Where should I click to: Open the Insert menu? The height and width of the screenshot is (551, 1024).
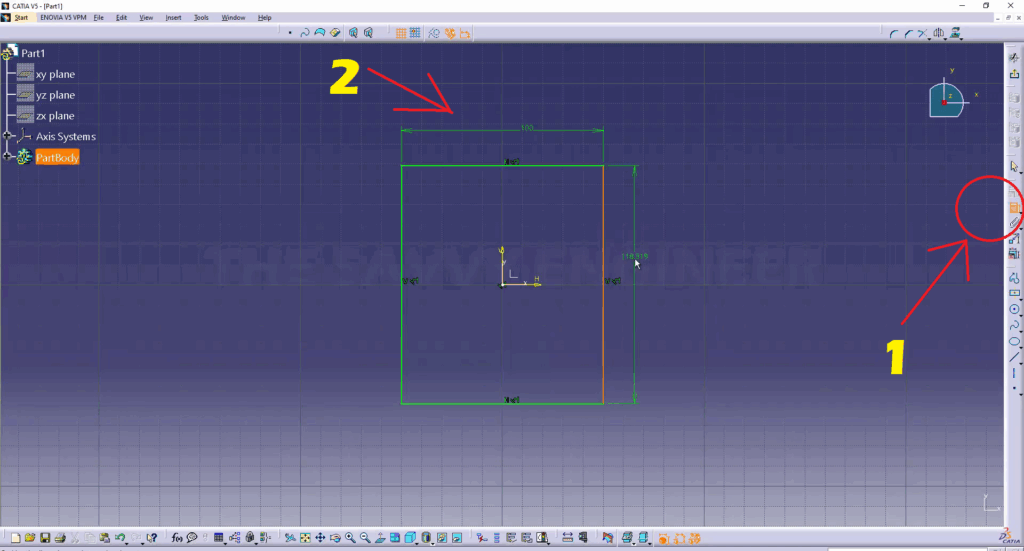coord(174,18)
